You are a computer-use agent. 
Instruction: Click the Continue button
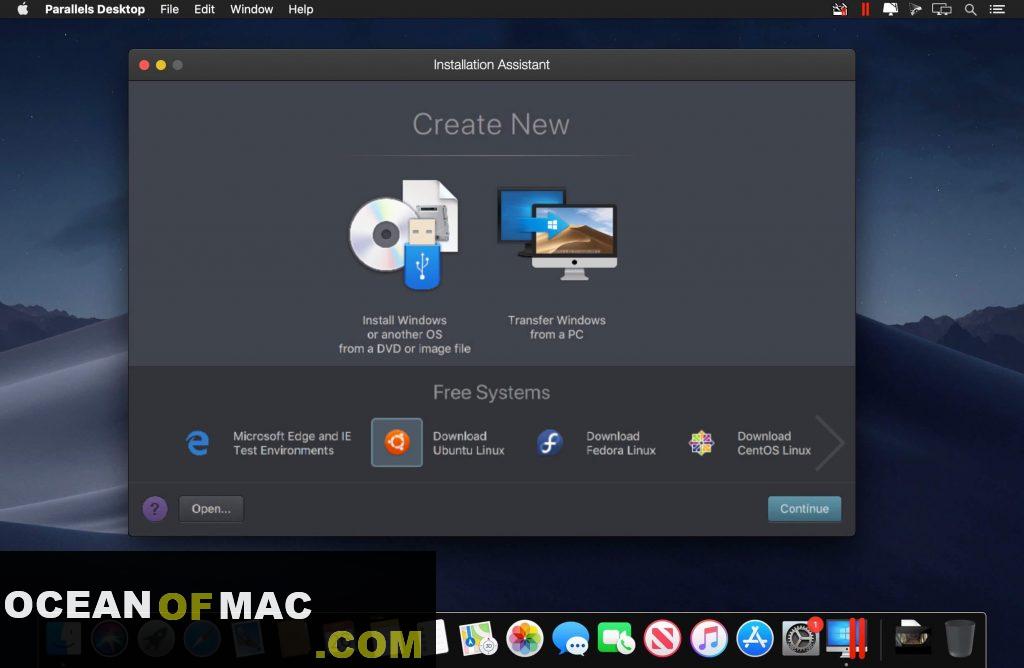coord(804,509)
